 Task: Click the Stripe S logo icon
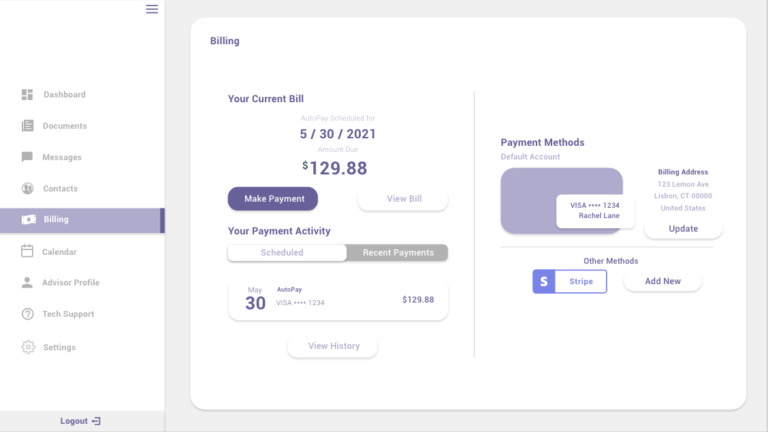pos(543,282)
